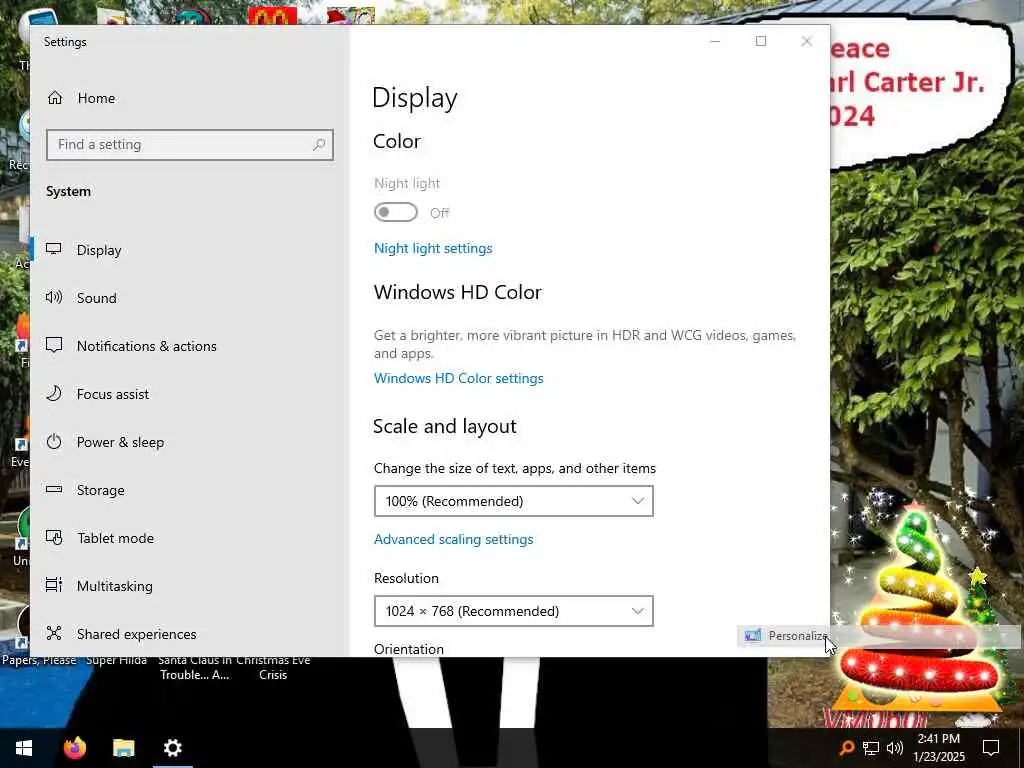Screen dimensions: 1024x768
Task: Click the Multitasking icon
Action: (54, 585)
